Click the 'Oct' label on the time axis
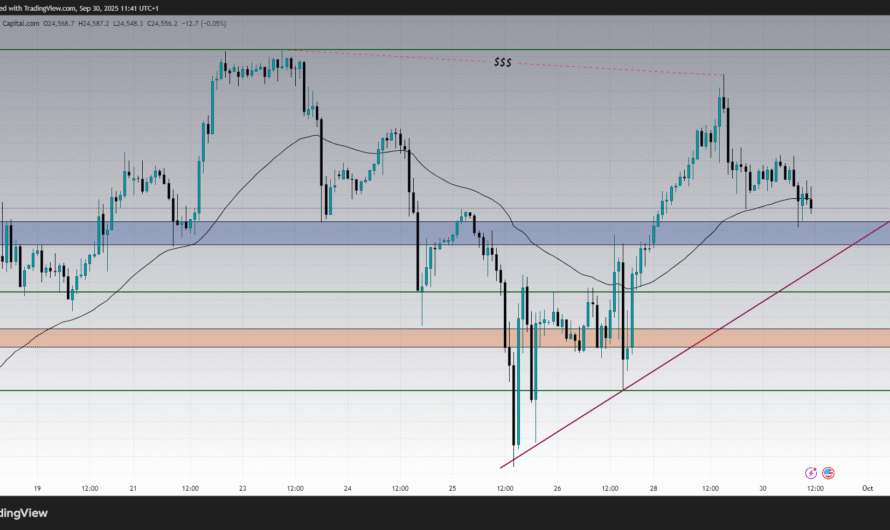The image size is (890, 530). (x=867, y=488)
